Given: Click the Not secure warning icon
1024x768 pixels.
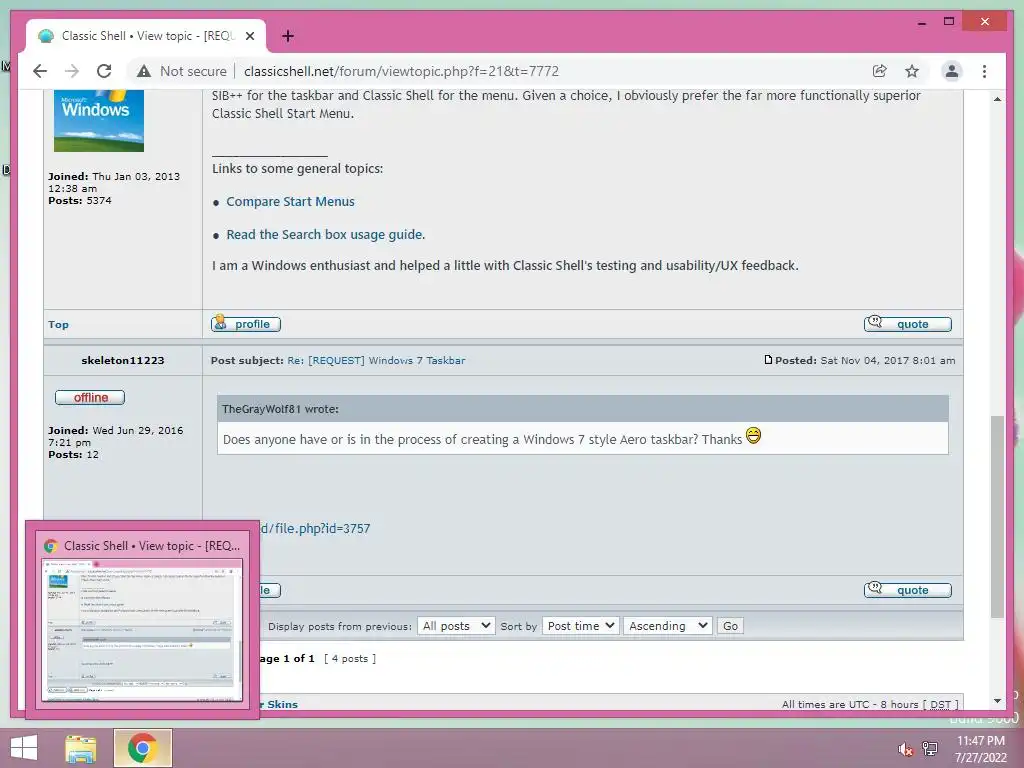Looking at the screenshot, I should 144,71.
